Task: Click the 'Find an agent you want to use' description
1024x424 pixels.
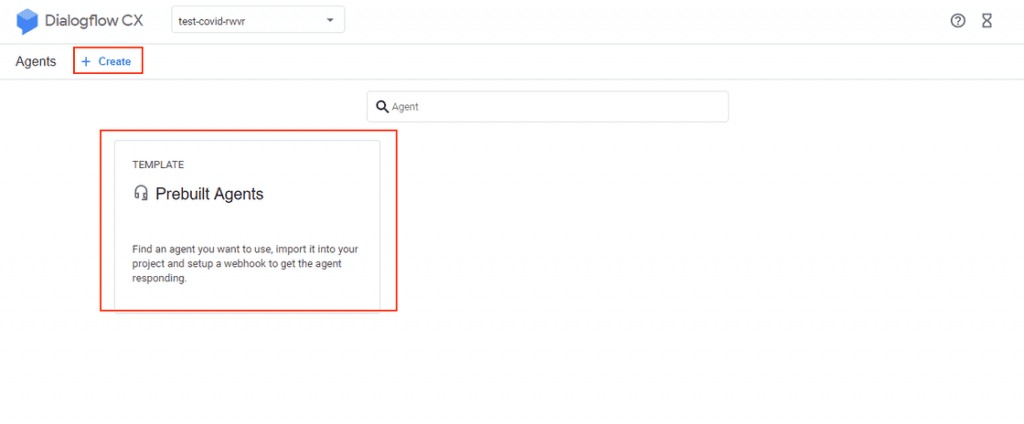Action: pos(245,263)
